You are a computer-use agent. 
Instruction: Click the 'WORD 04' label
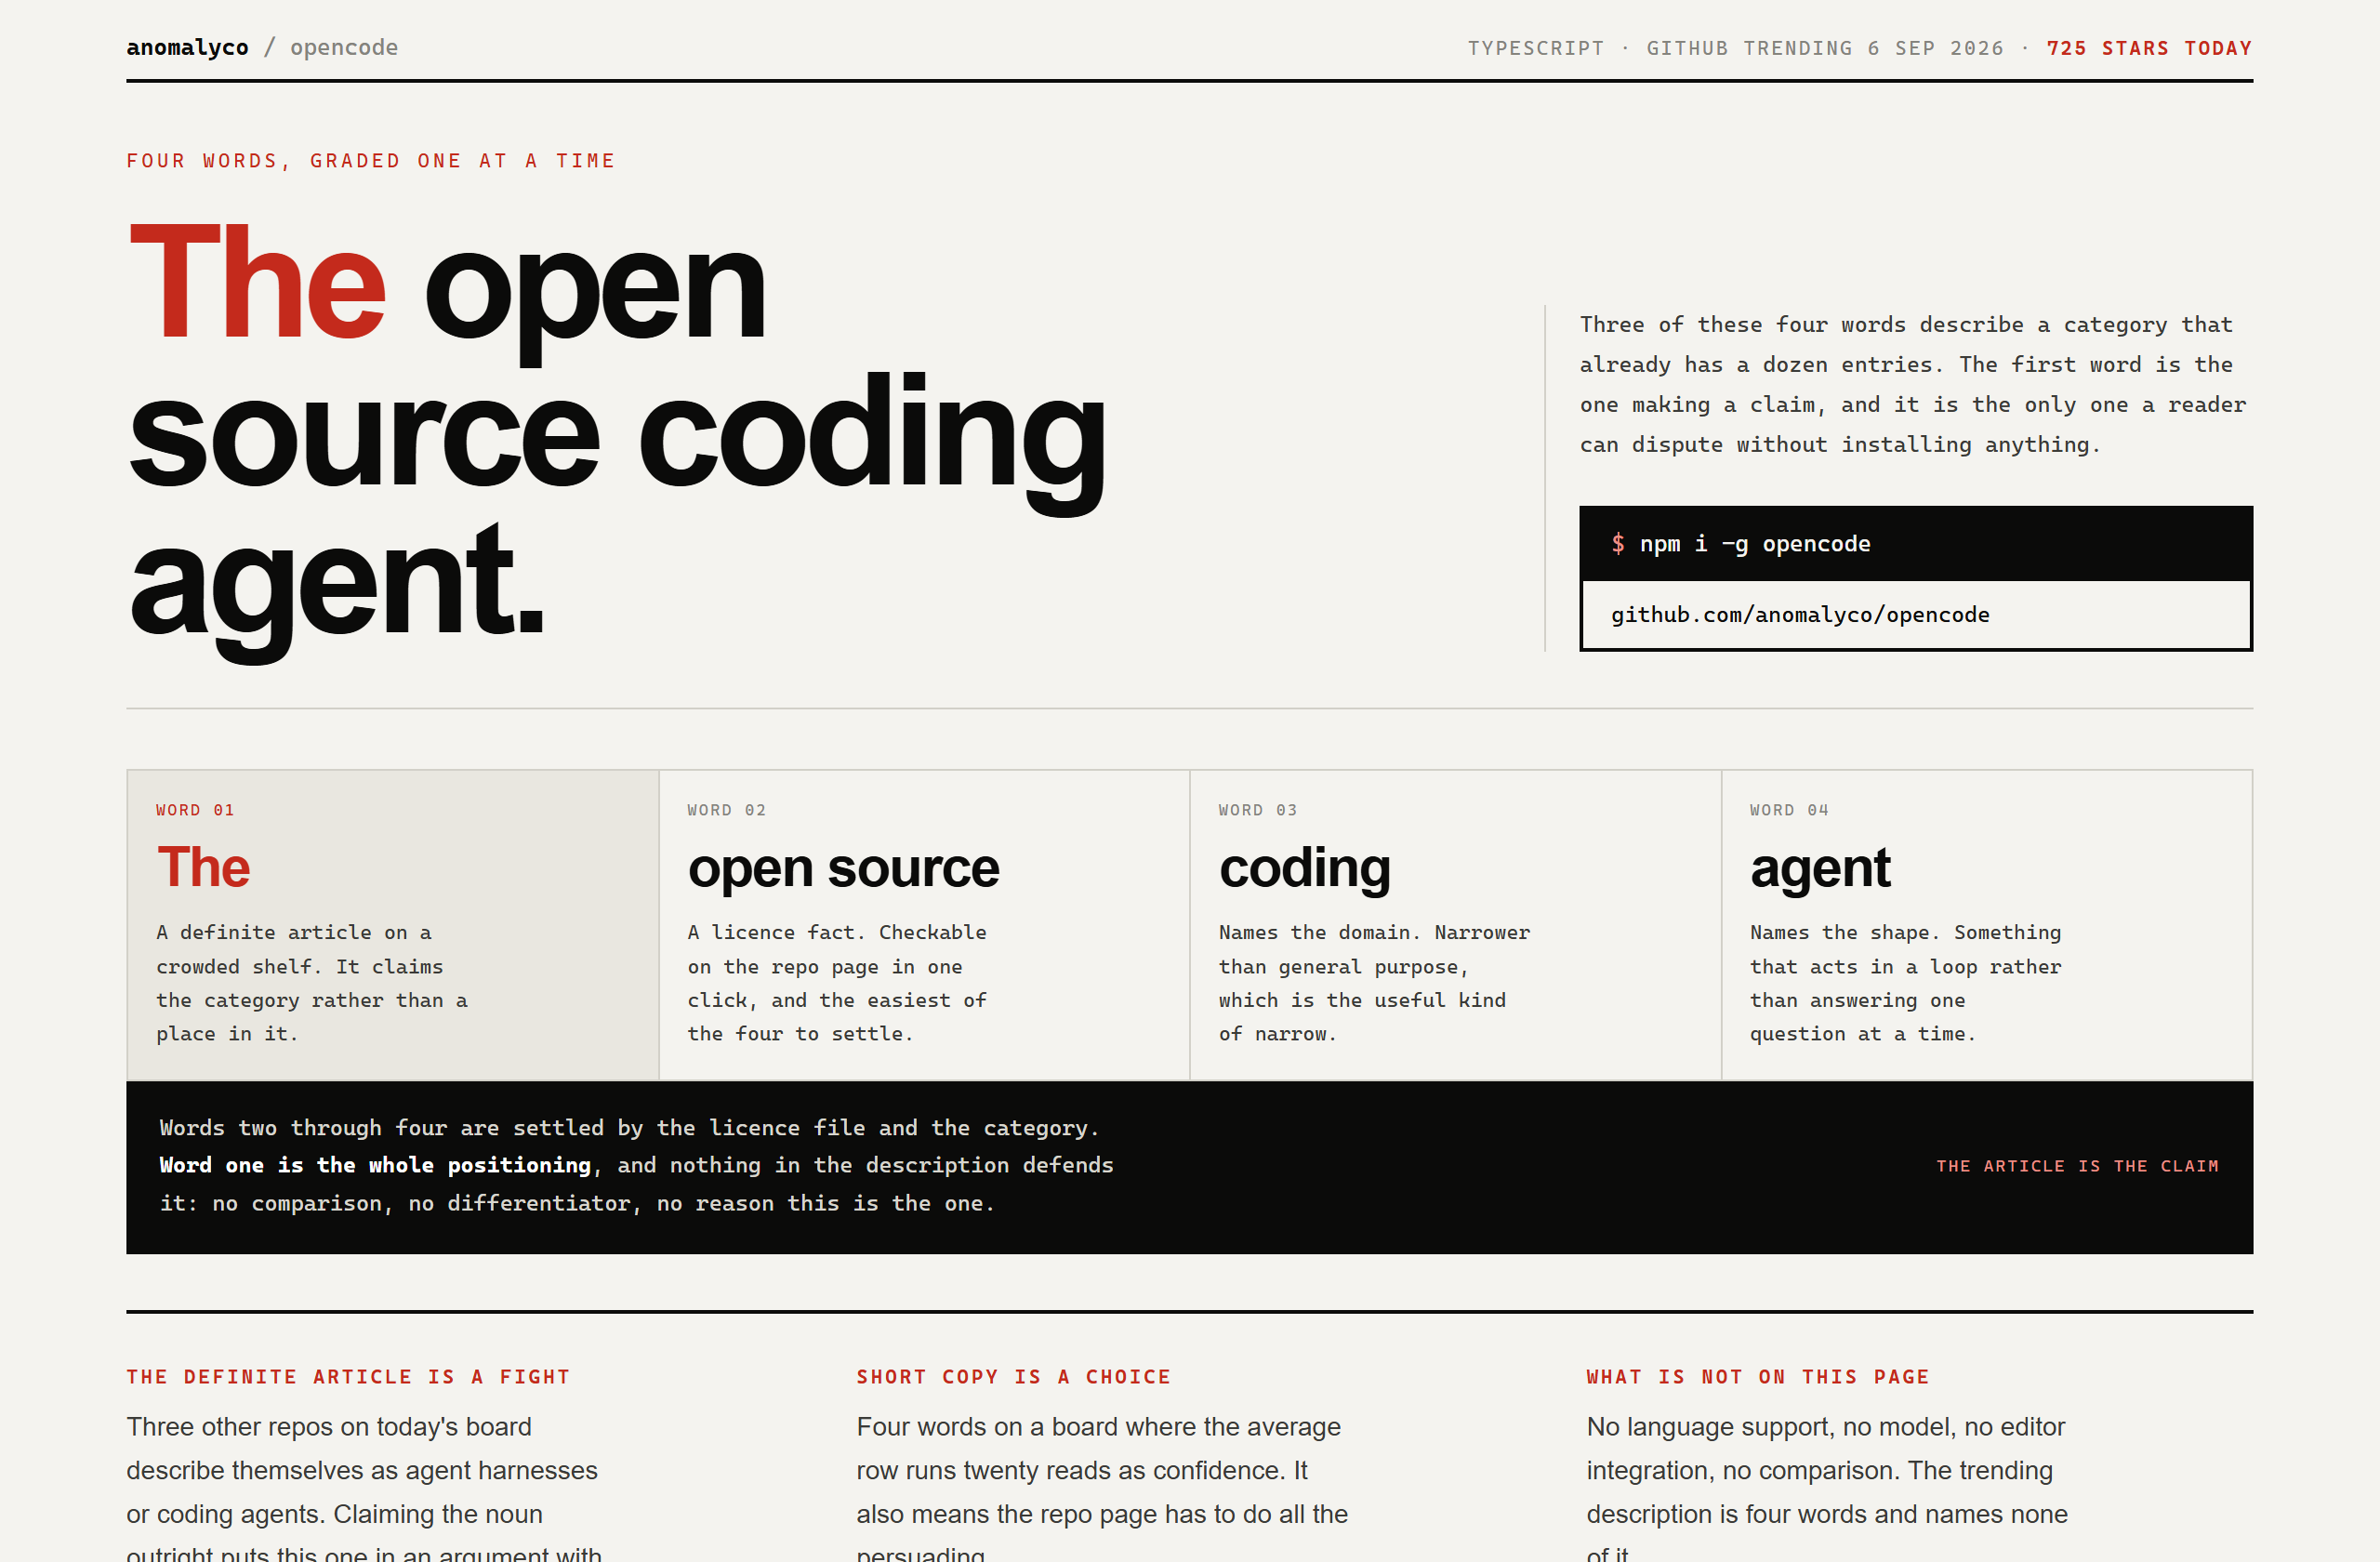click(1789, 810)
